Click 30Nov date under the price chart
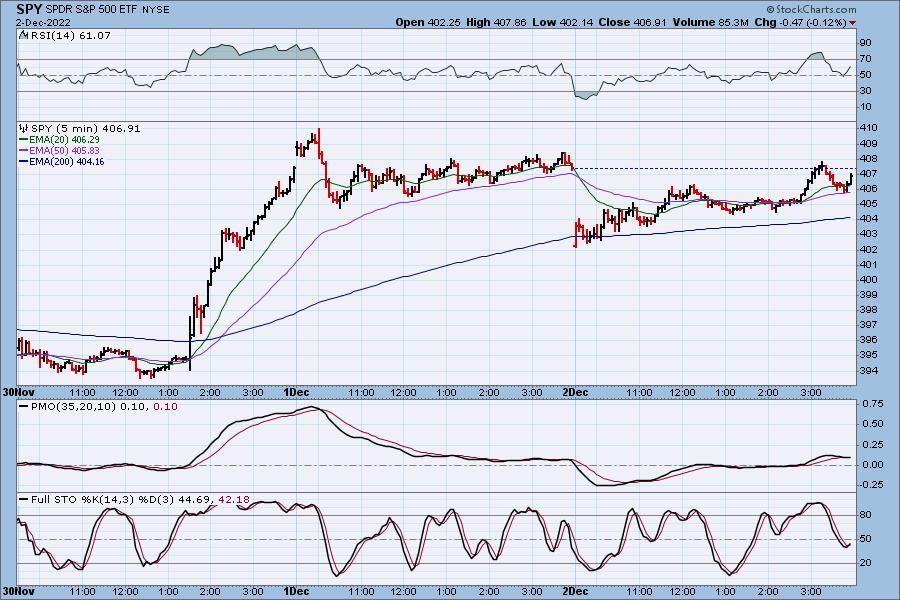Viewport: 900px width, 600px height. point(20,393)
